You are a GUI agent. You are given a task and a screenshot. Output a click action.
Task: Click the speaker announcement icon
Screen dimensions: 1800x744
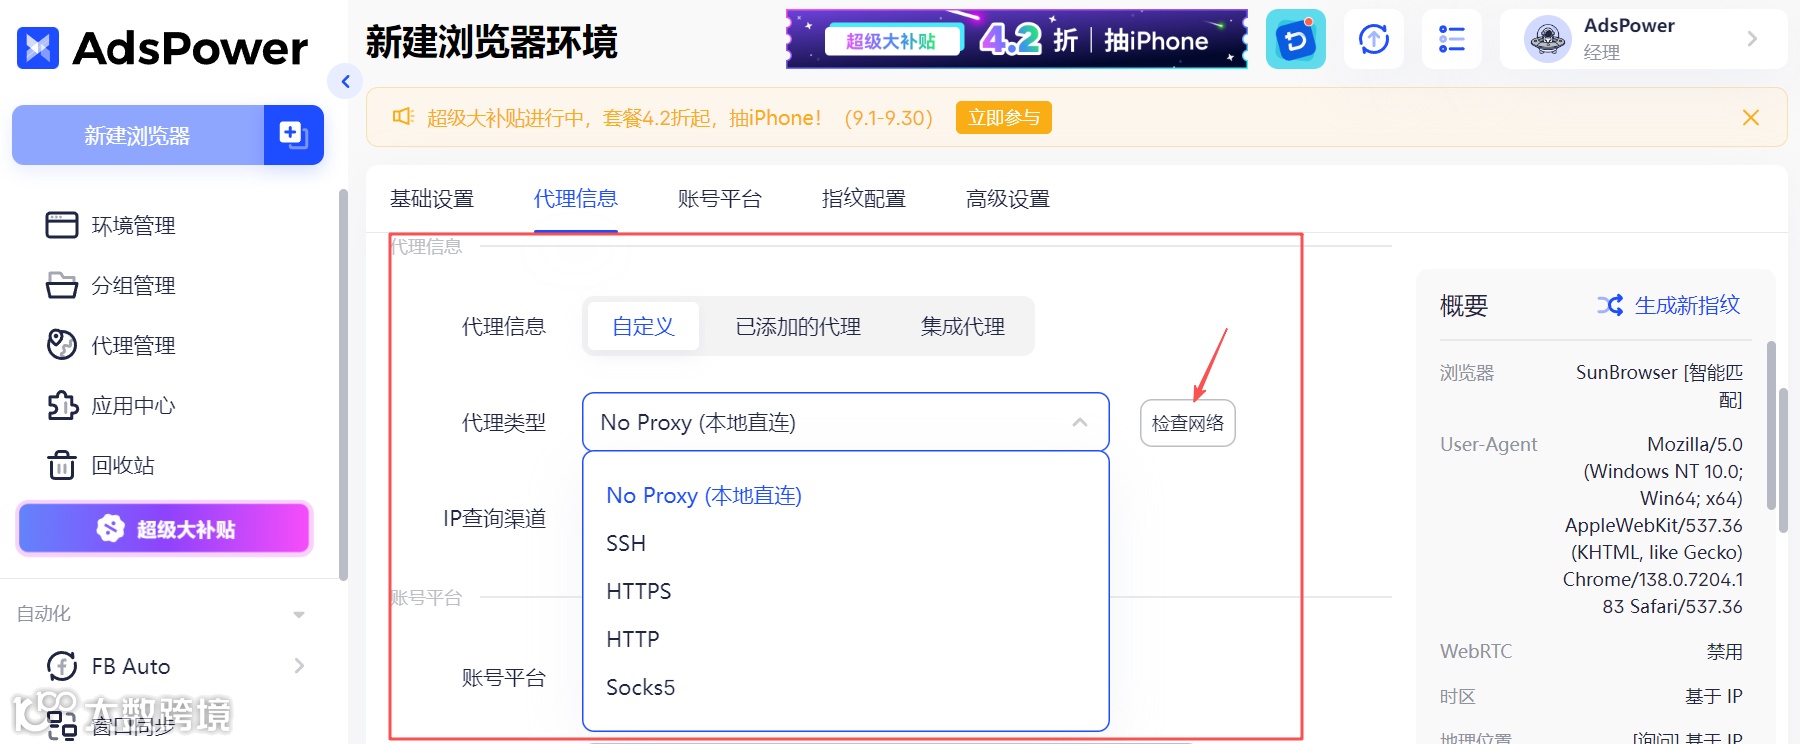(x=403, y=117)
